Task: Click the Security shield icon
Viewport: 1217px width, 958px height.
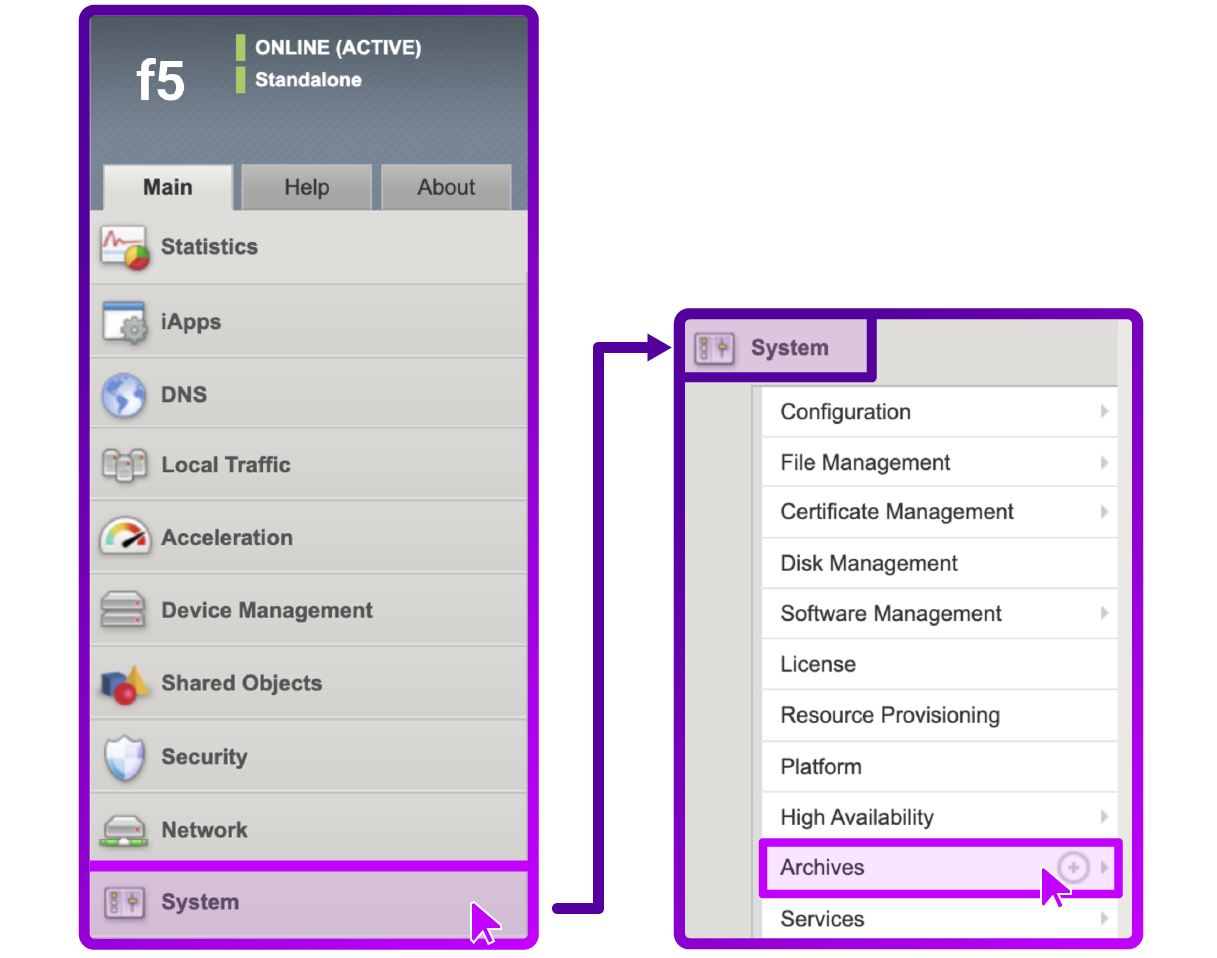Action: [x=124, y=756]
